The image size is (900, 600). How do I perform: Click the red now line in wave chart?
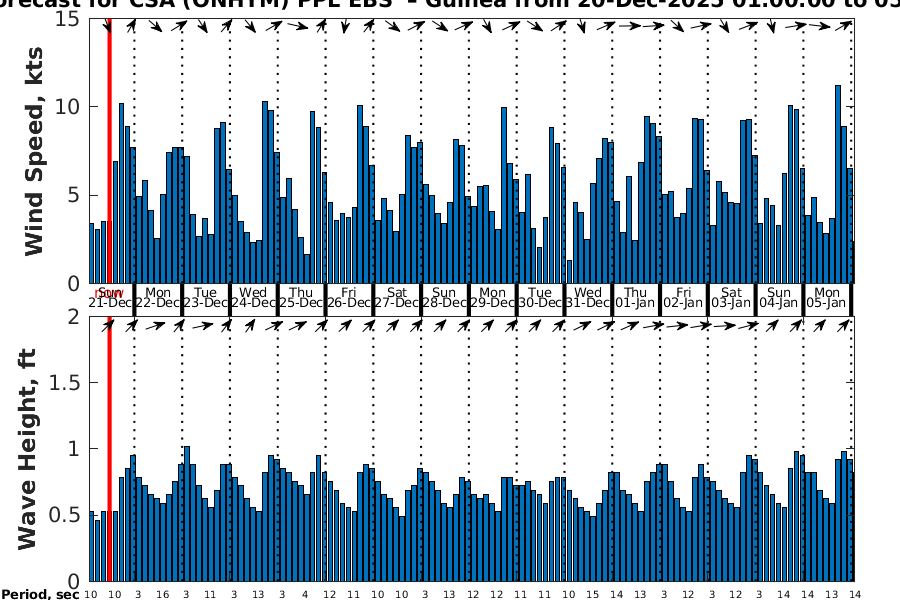(x=109, y=450)
